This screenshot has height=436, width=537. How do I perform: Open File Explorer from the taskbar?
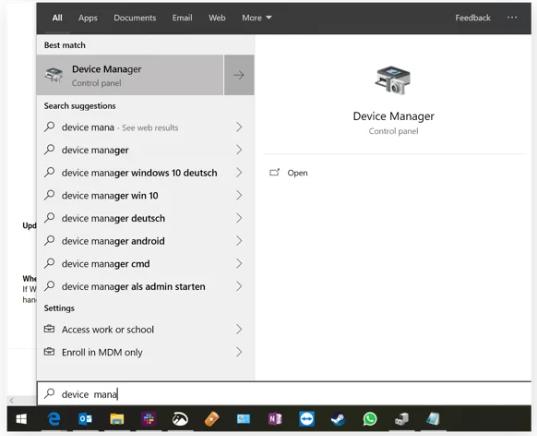pos(117,419)
